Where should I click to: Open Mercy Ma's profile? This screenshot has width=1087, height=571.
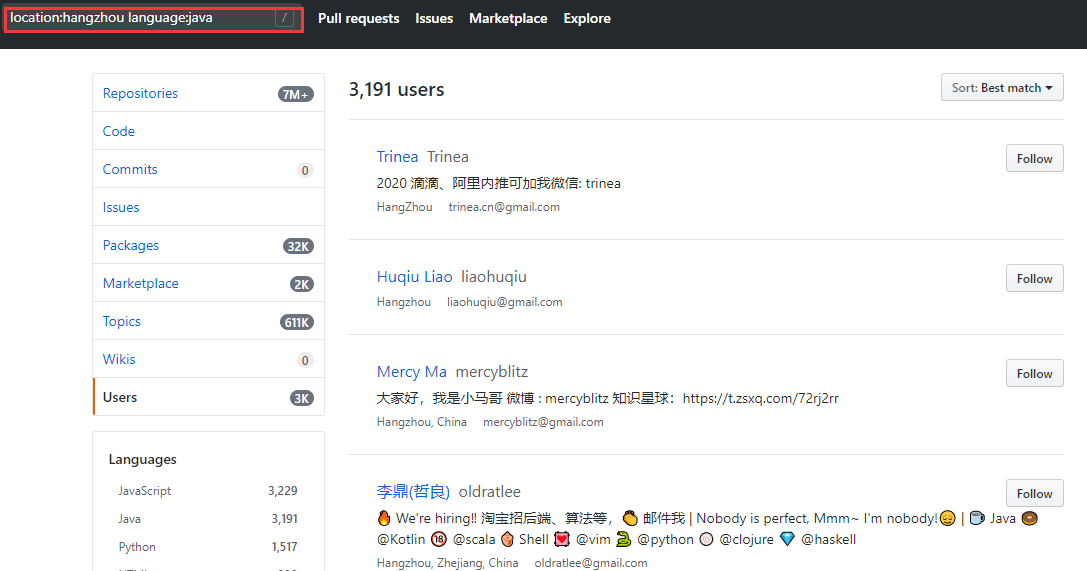coord(412,371)
